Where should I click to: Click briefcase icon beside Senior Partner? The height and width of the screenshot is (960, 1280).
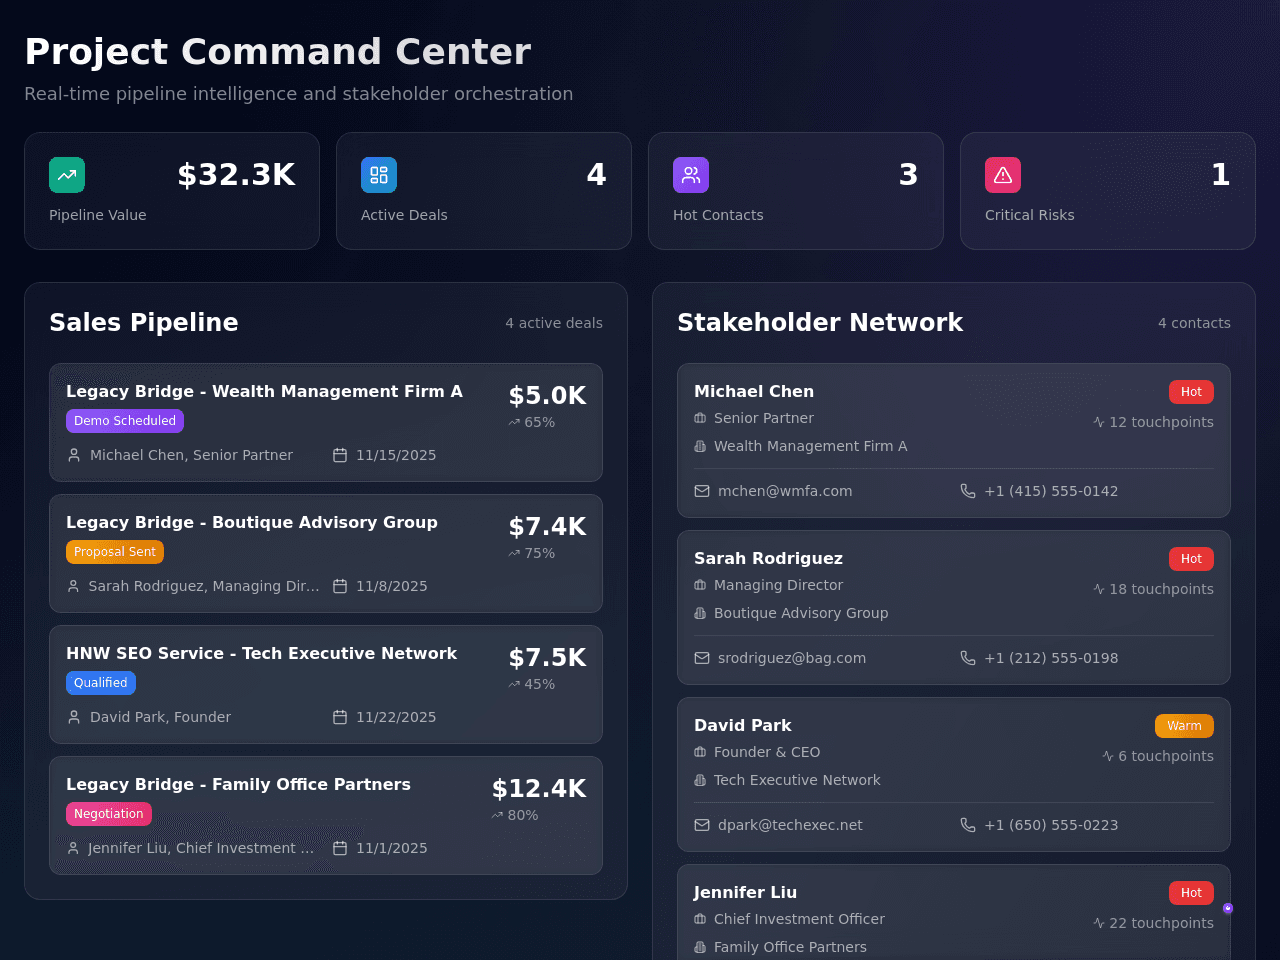700,418
